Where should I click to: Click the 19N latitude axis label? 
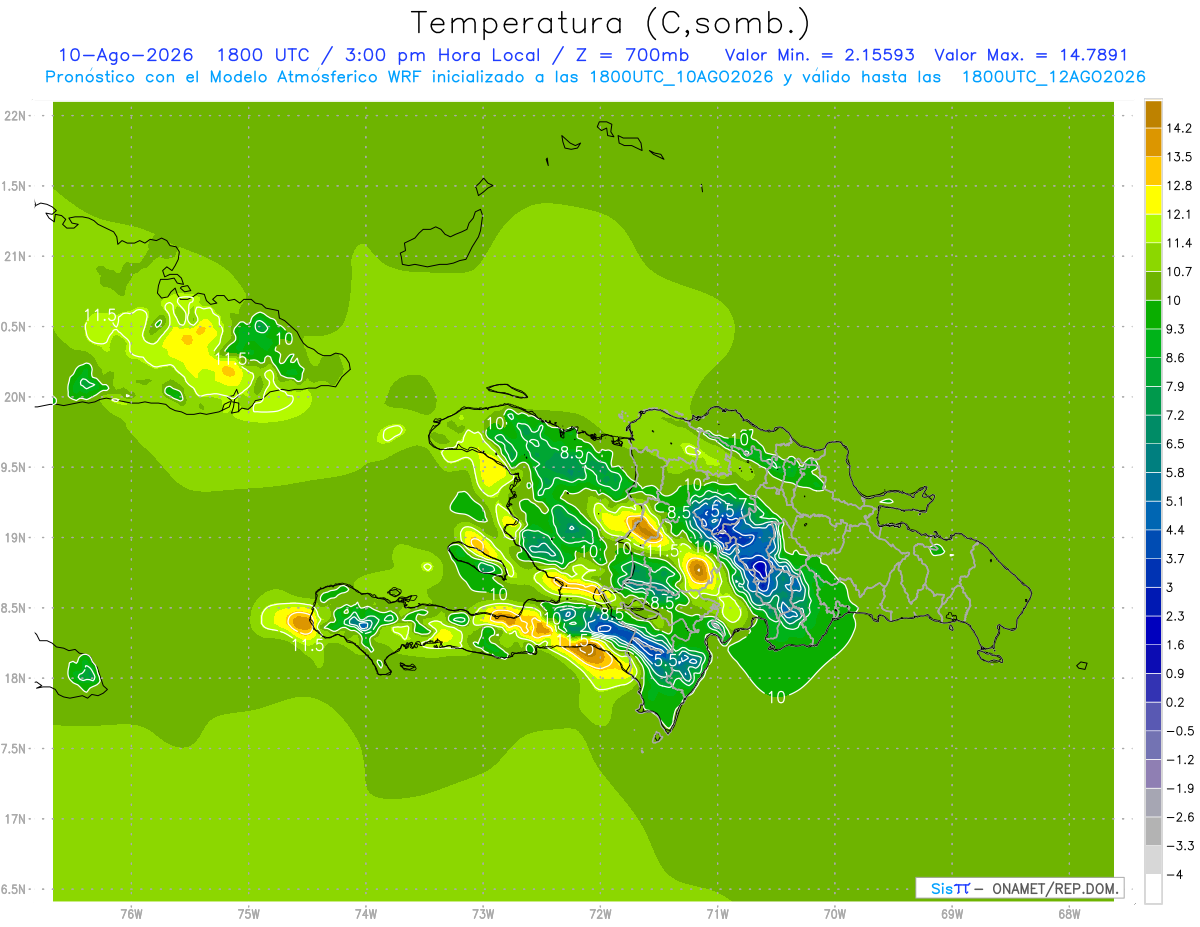(x=16, y=538)
